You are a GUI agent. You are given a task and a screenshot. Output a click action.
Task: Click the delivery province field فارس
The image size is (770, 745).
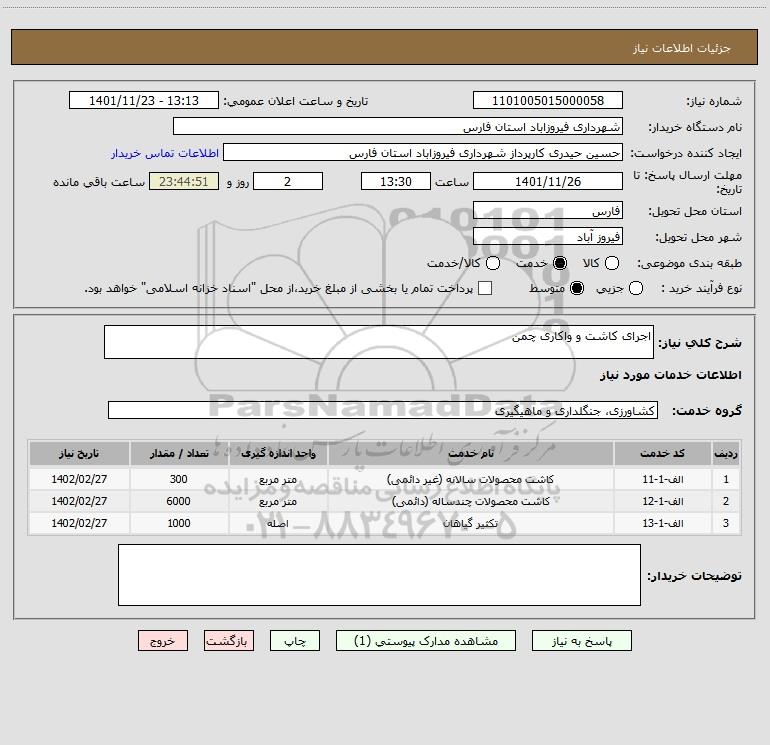548,211
